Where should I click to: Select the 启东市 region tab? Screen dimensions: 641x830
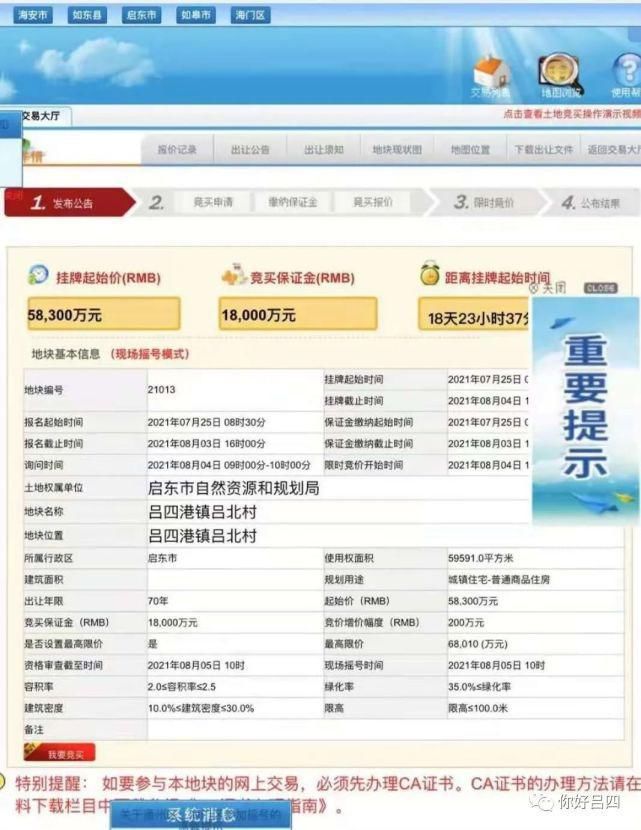141,15
